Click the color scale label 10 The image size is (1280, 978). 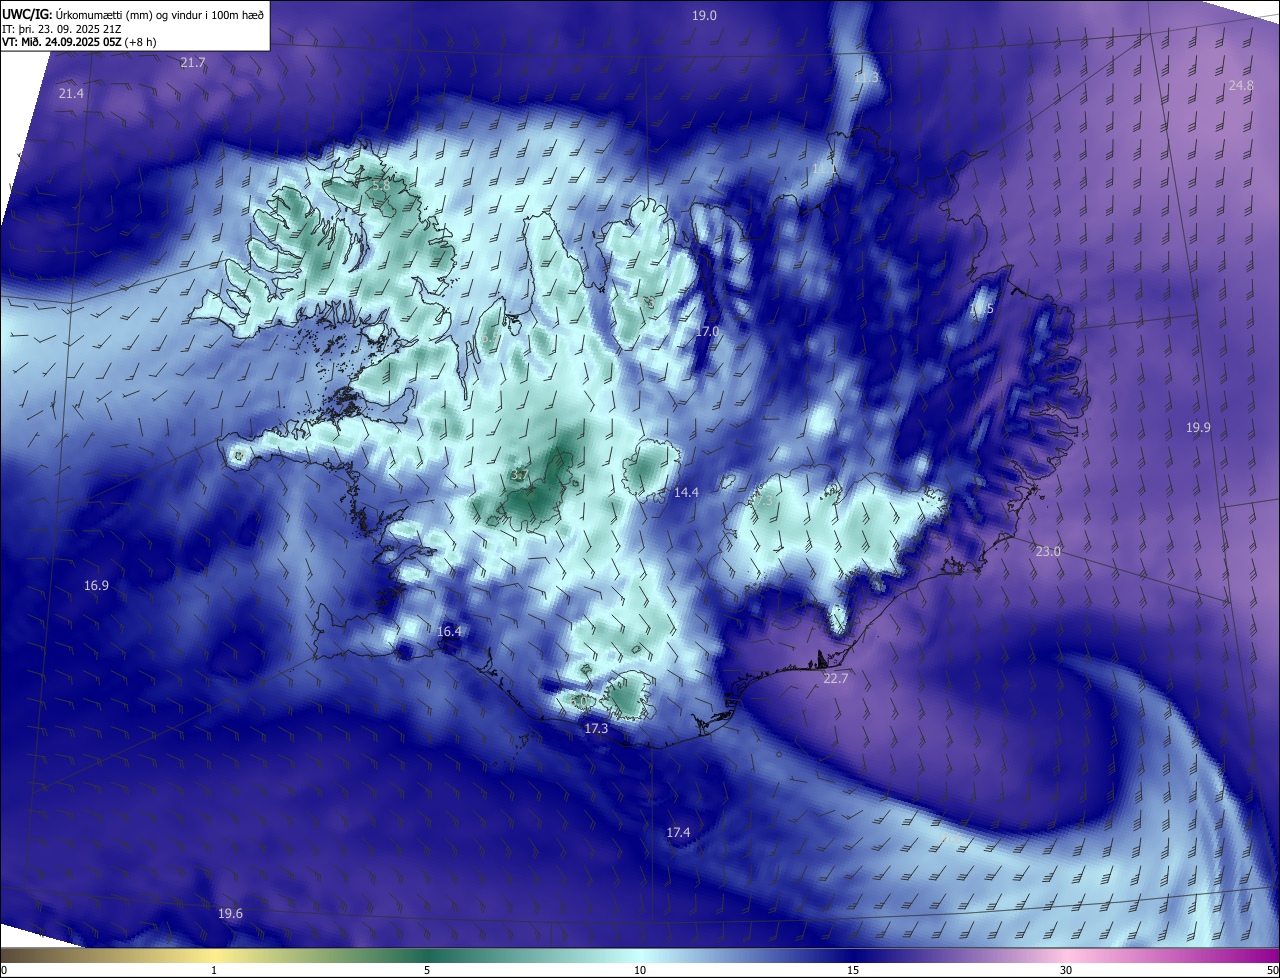coord(640,971)
